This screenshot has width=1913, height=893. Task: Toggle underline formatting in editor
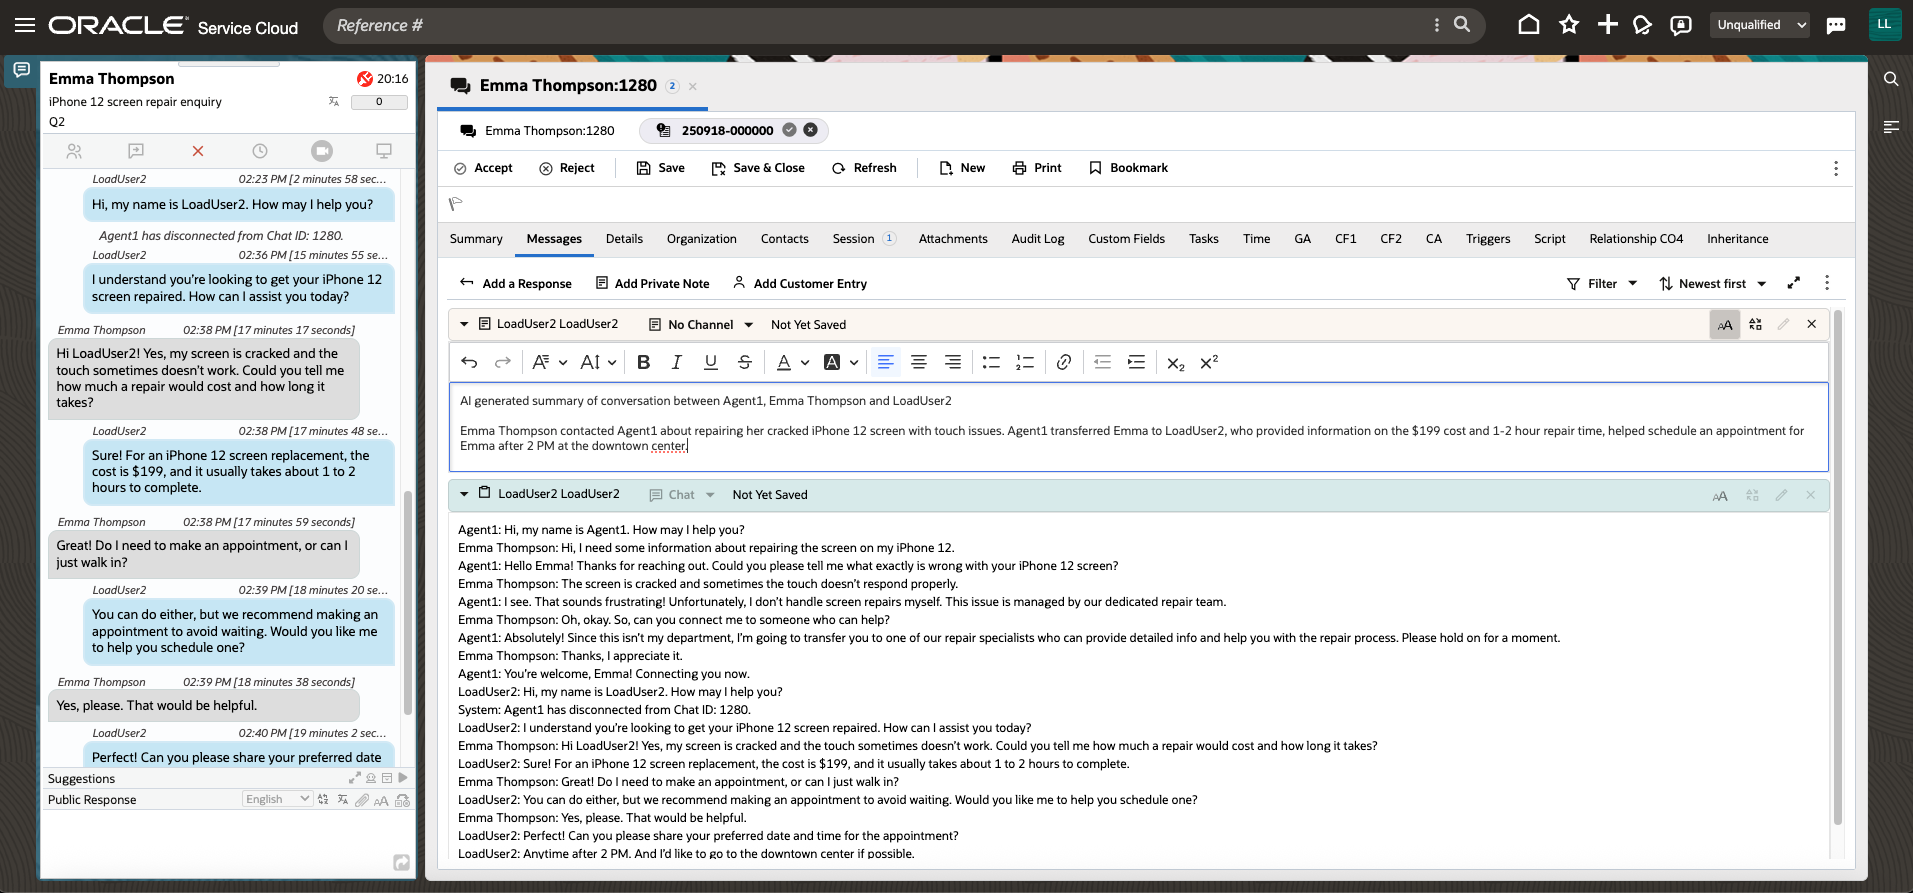tap(711, 362)
